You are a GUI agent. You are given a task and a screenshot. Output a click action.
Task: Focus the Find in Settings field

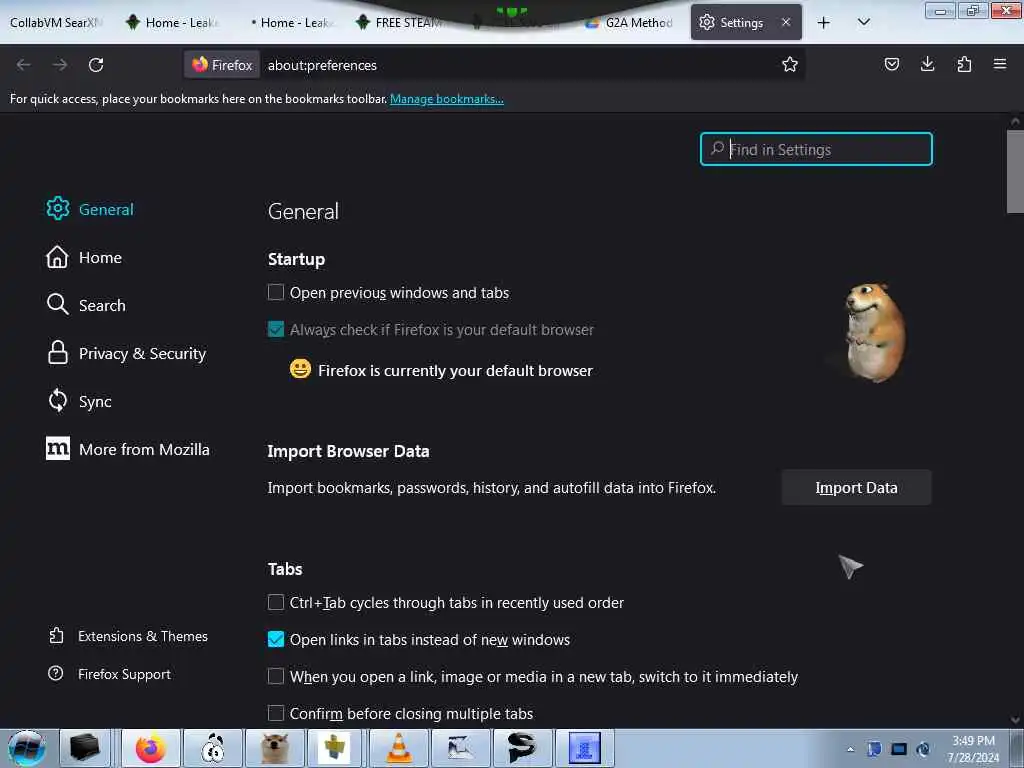(816, 150)
